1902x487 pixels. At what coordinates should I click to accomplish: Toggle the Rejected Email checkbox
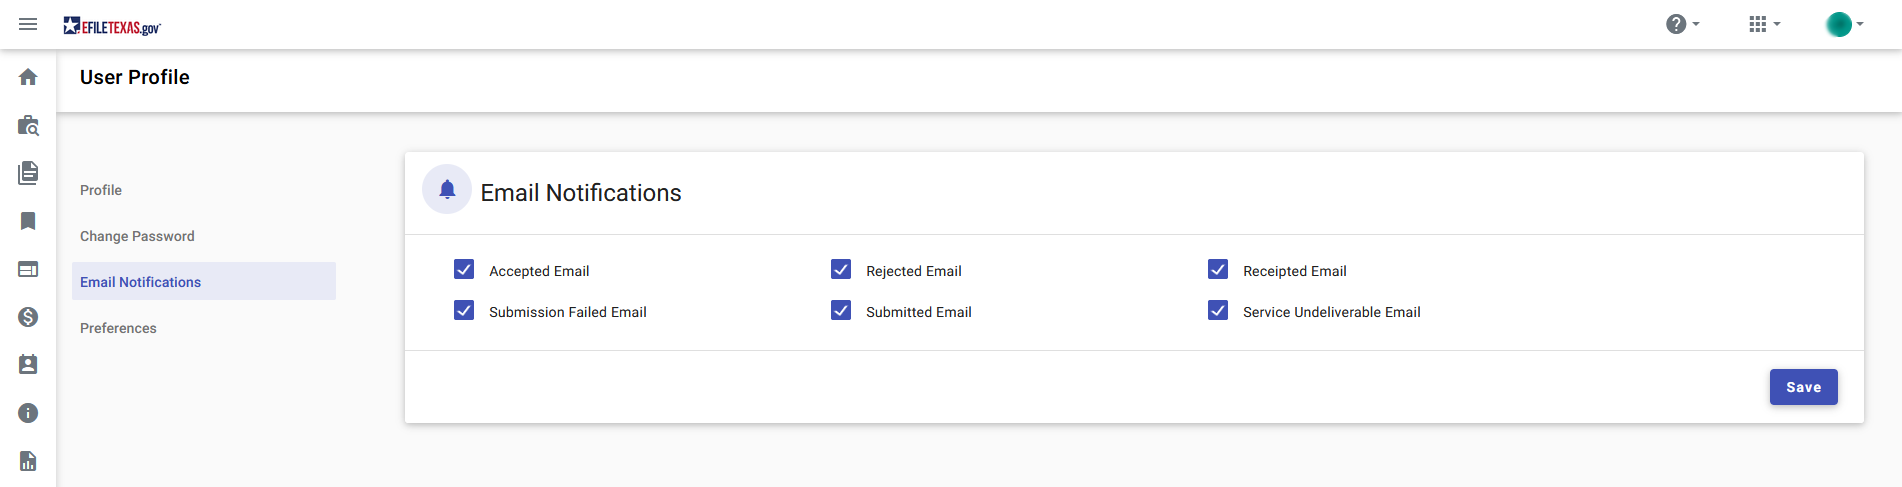point(841,270)
